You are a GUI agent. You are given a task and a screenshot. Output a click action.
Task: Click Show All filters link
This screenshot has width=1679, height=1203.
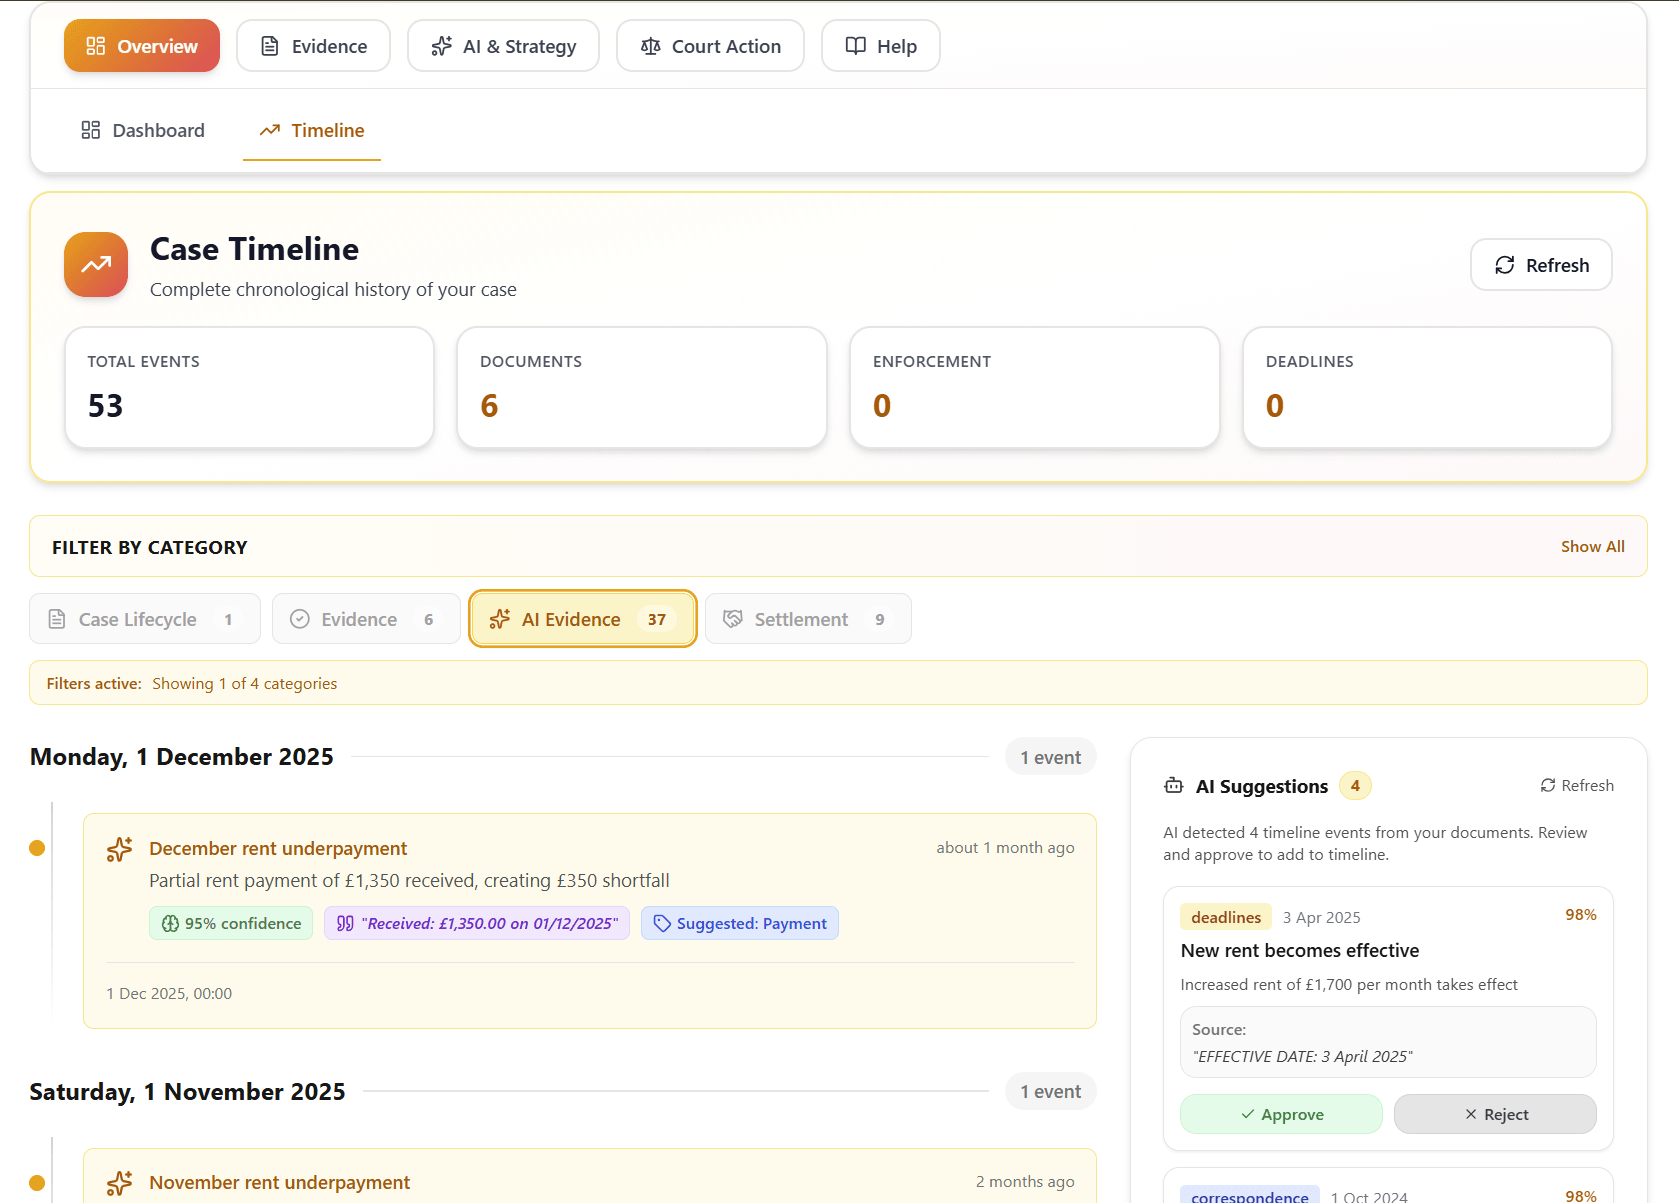(x=1592, y=546)
